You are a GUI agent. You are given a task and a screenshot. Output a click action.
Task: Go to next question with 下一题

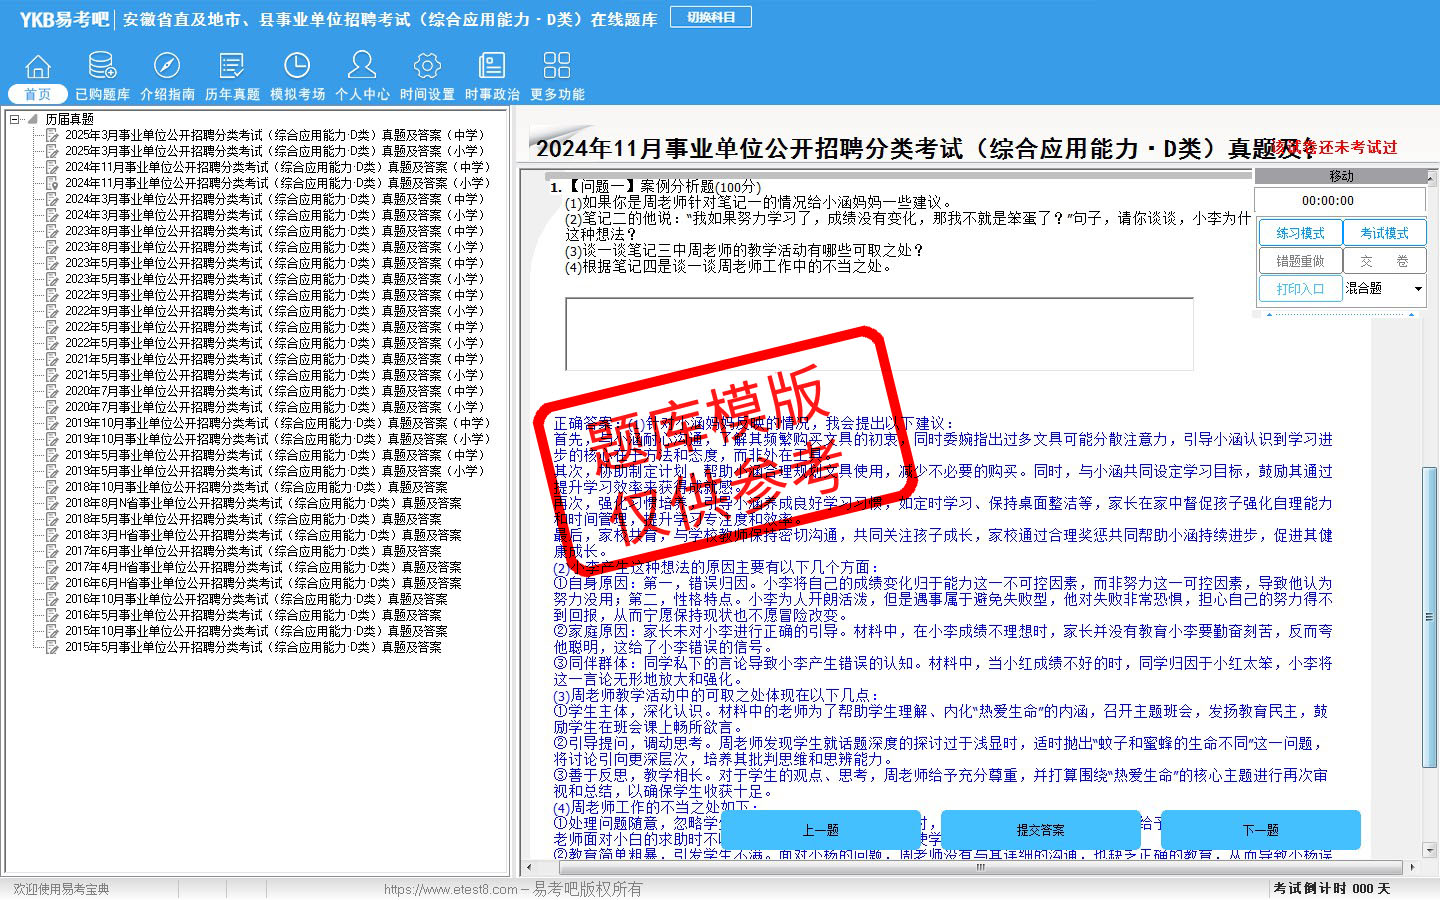tap(1260, 830)
